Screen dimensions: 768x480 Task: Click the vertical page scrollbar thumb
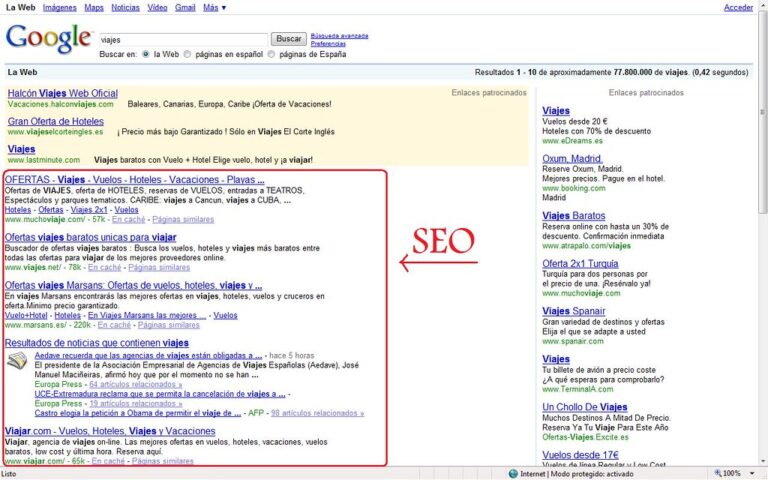pyautogui.click(x=763, y=112)
